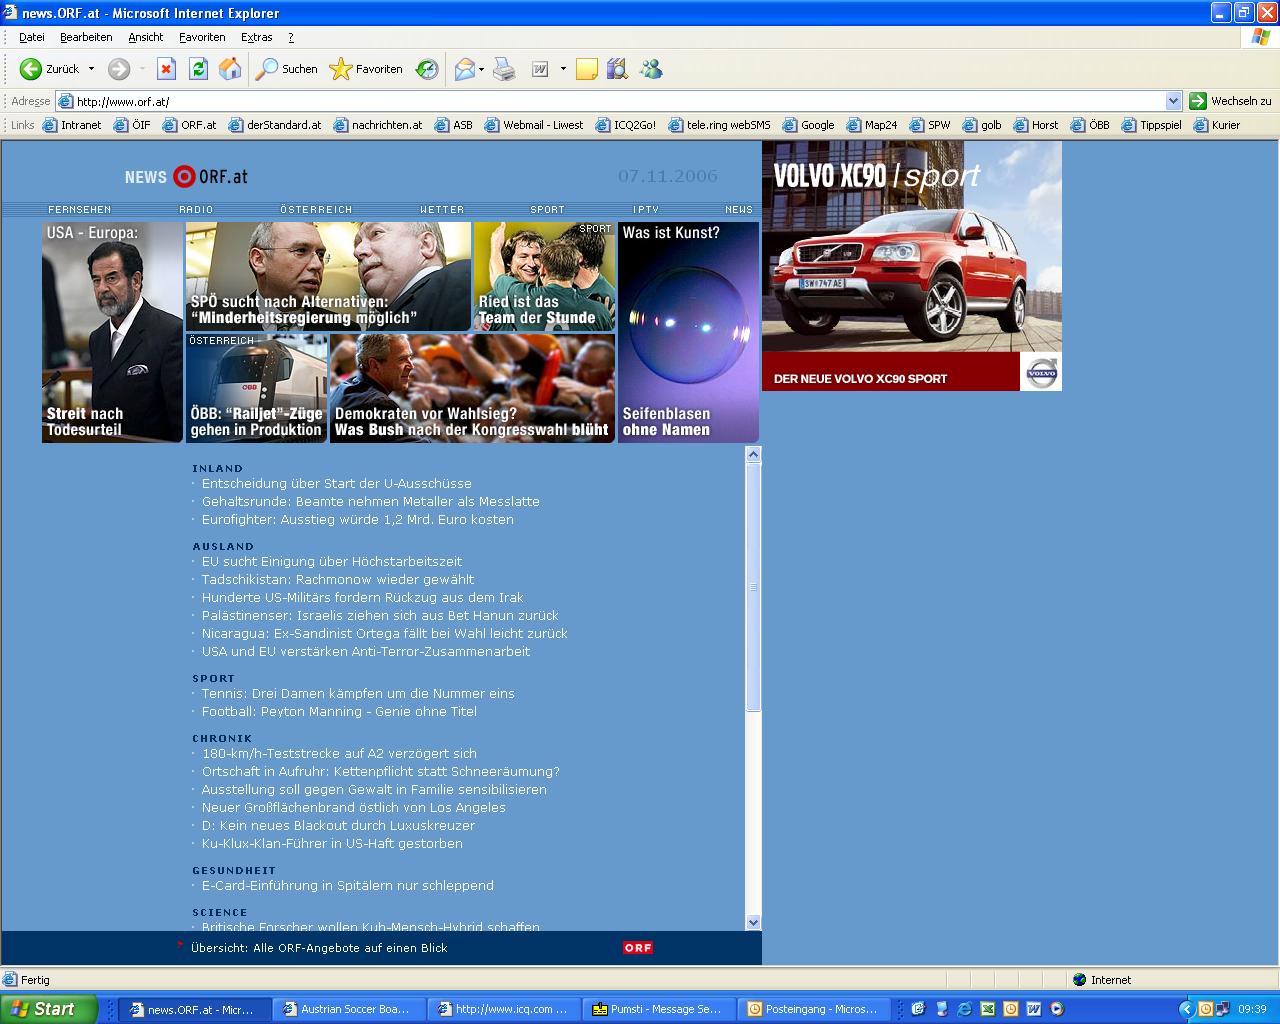Viewport: 1280px width, 1024px height.
Task: Open the ÖBB links bar bookmark
Action: 1090,125
